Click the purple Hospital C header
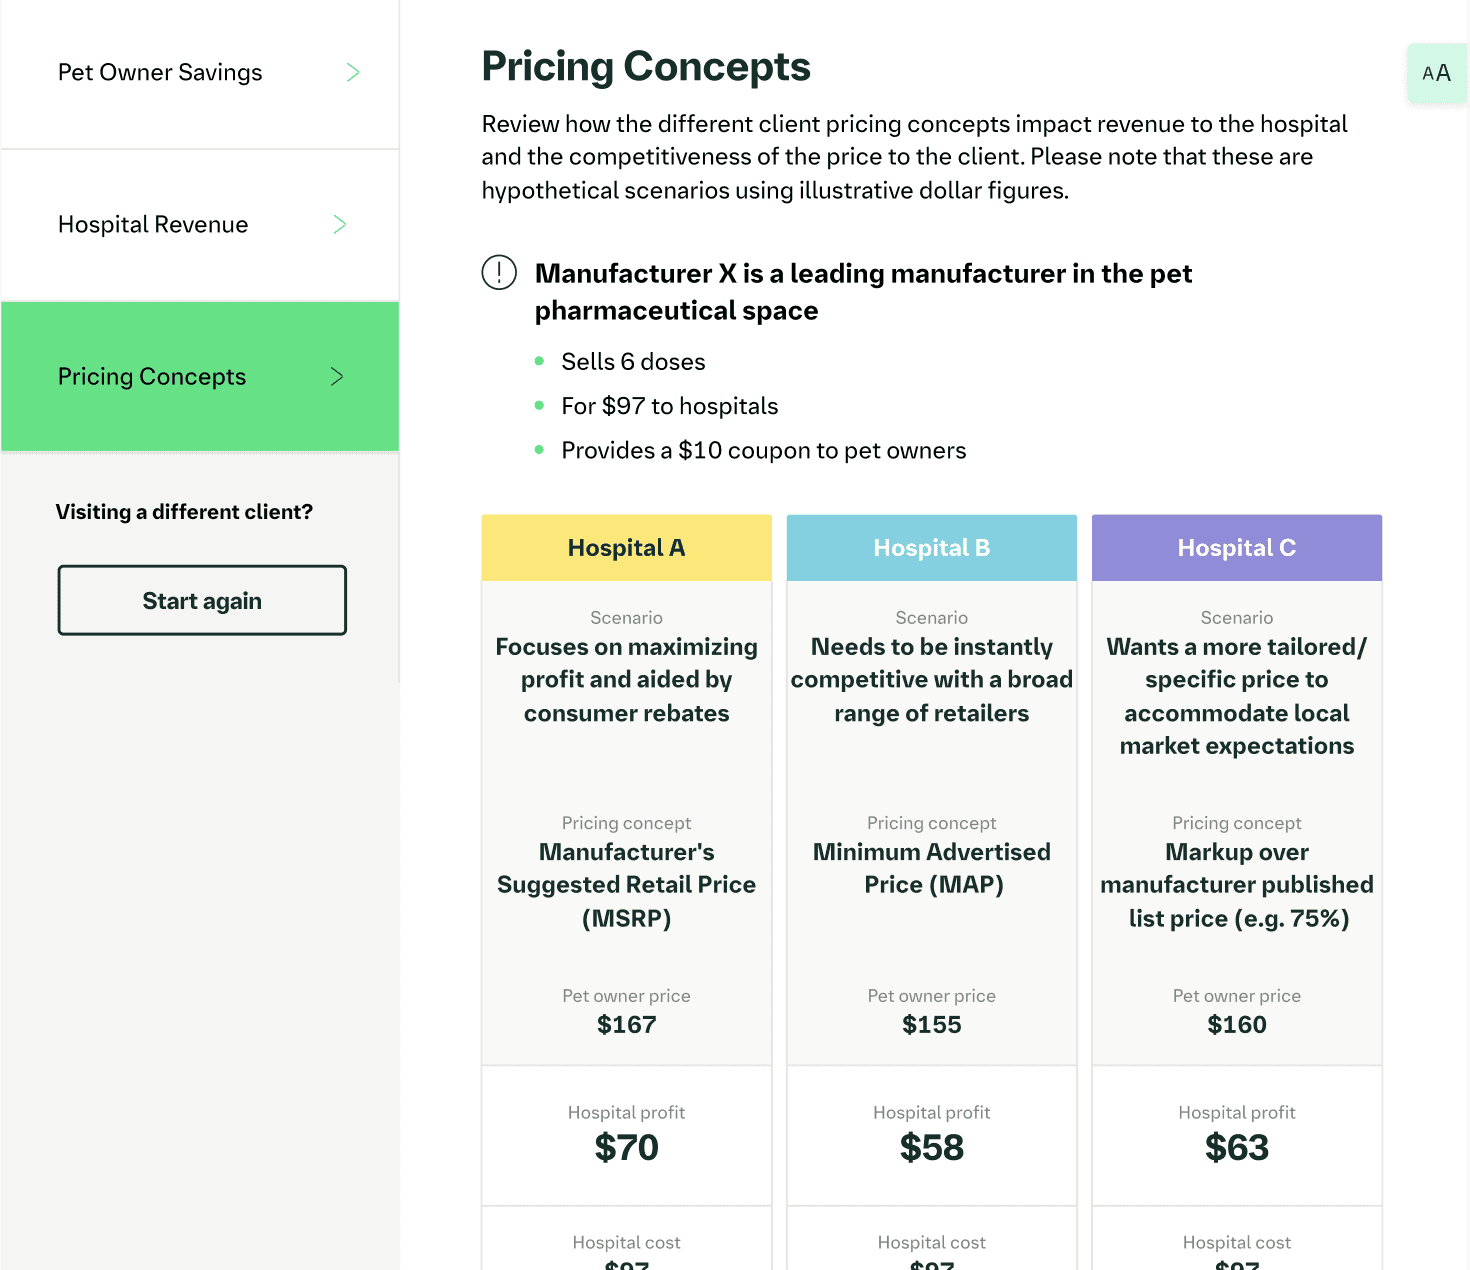Screen dimensions: 1470x1270 pos(1237,548)
